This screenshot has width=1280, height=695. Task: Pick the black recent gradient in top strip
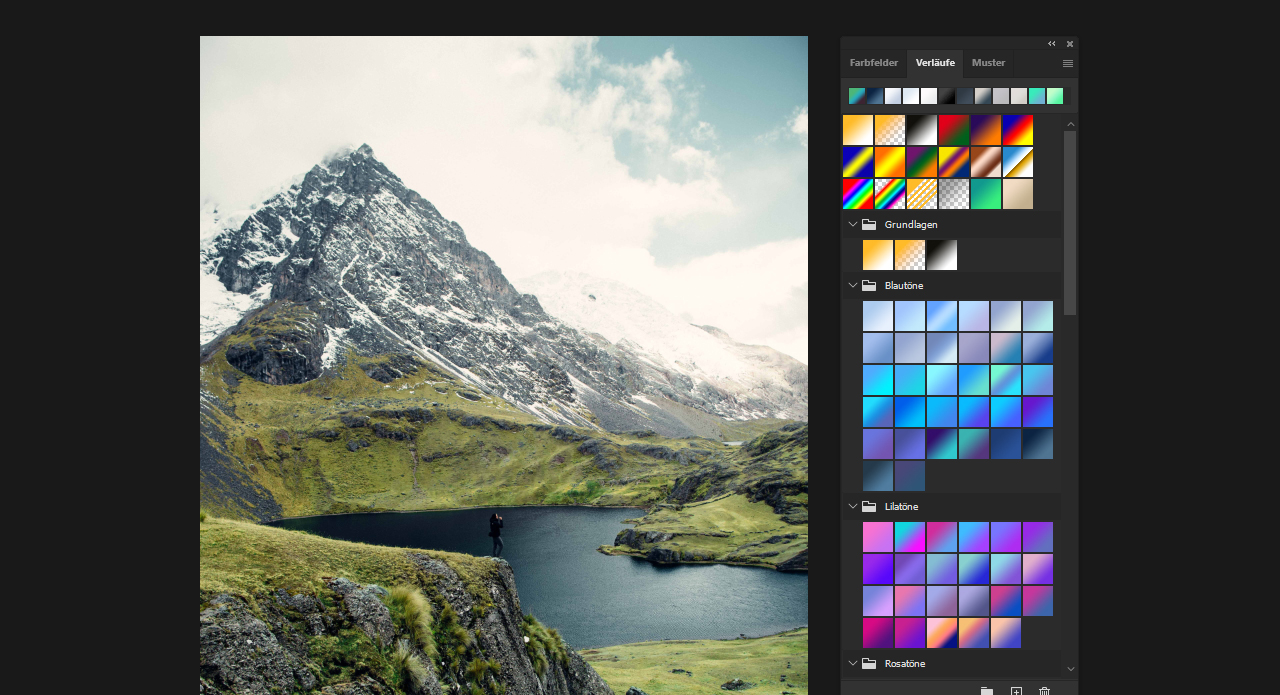pyautogui.click(x=947, y=96)
